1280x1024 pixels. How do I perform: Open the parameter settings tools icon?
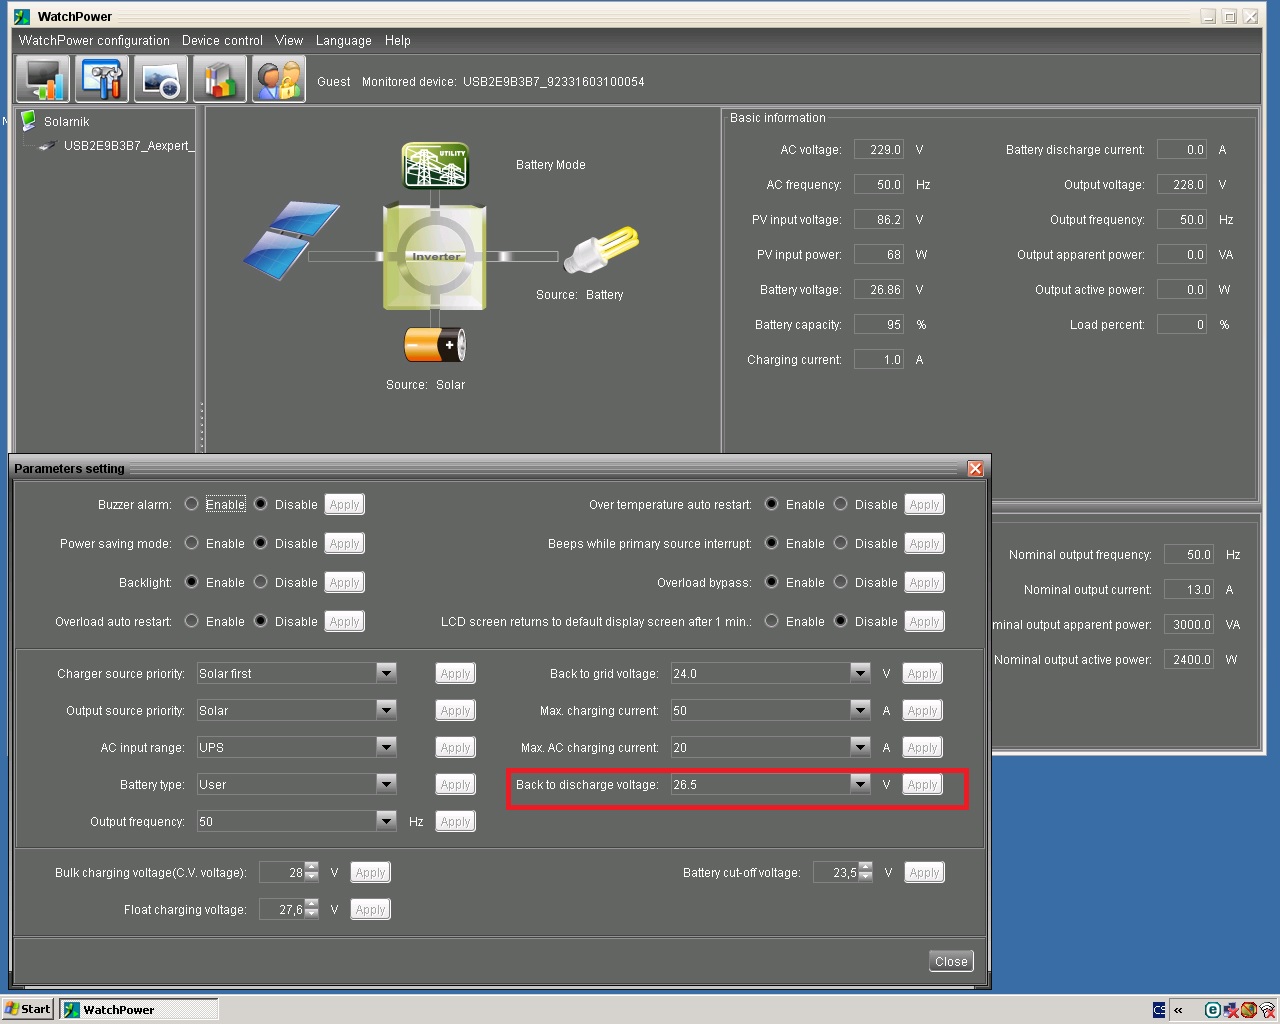[x=101, y=79]
